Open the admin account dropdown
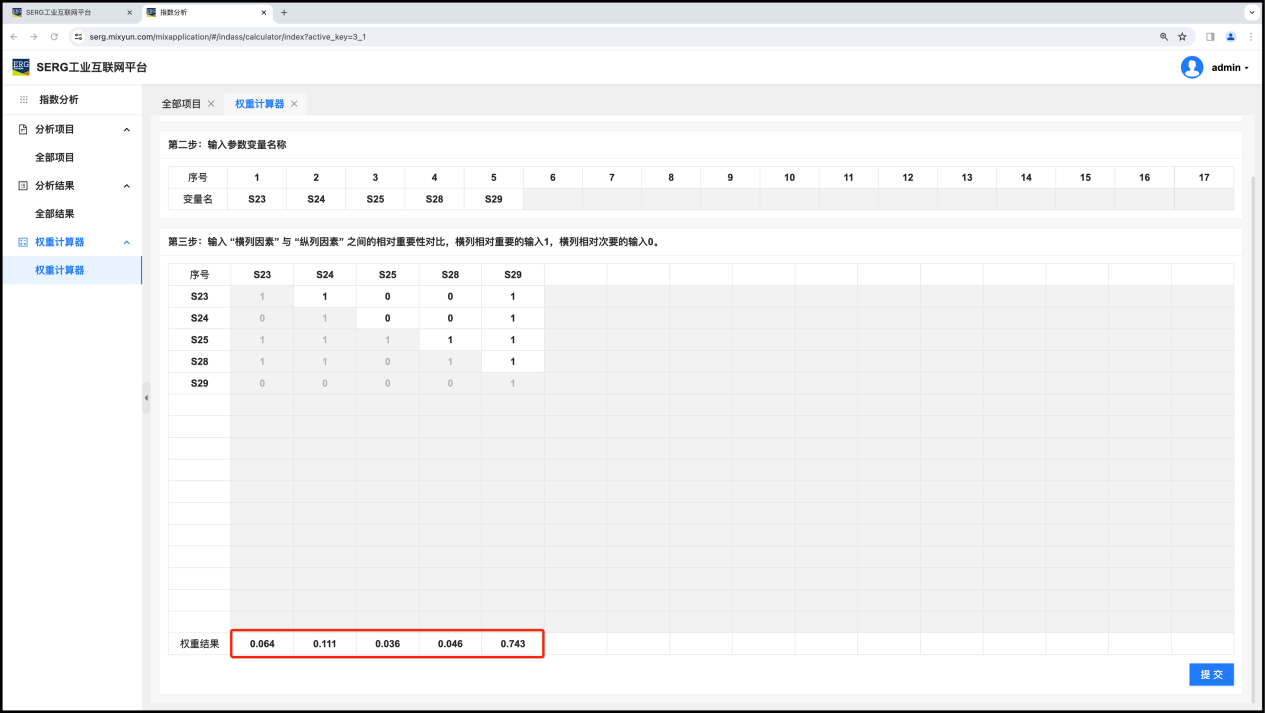The image size is (1265, 713). [x=1229, y=67]
